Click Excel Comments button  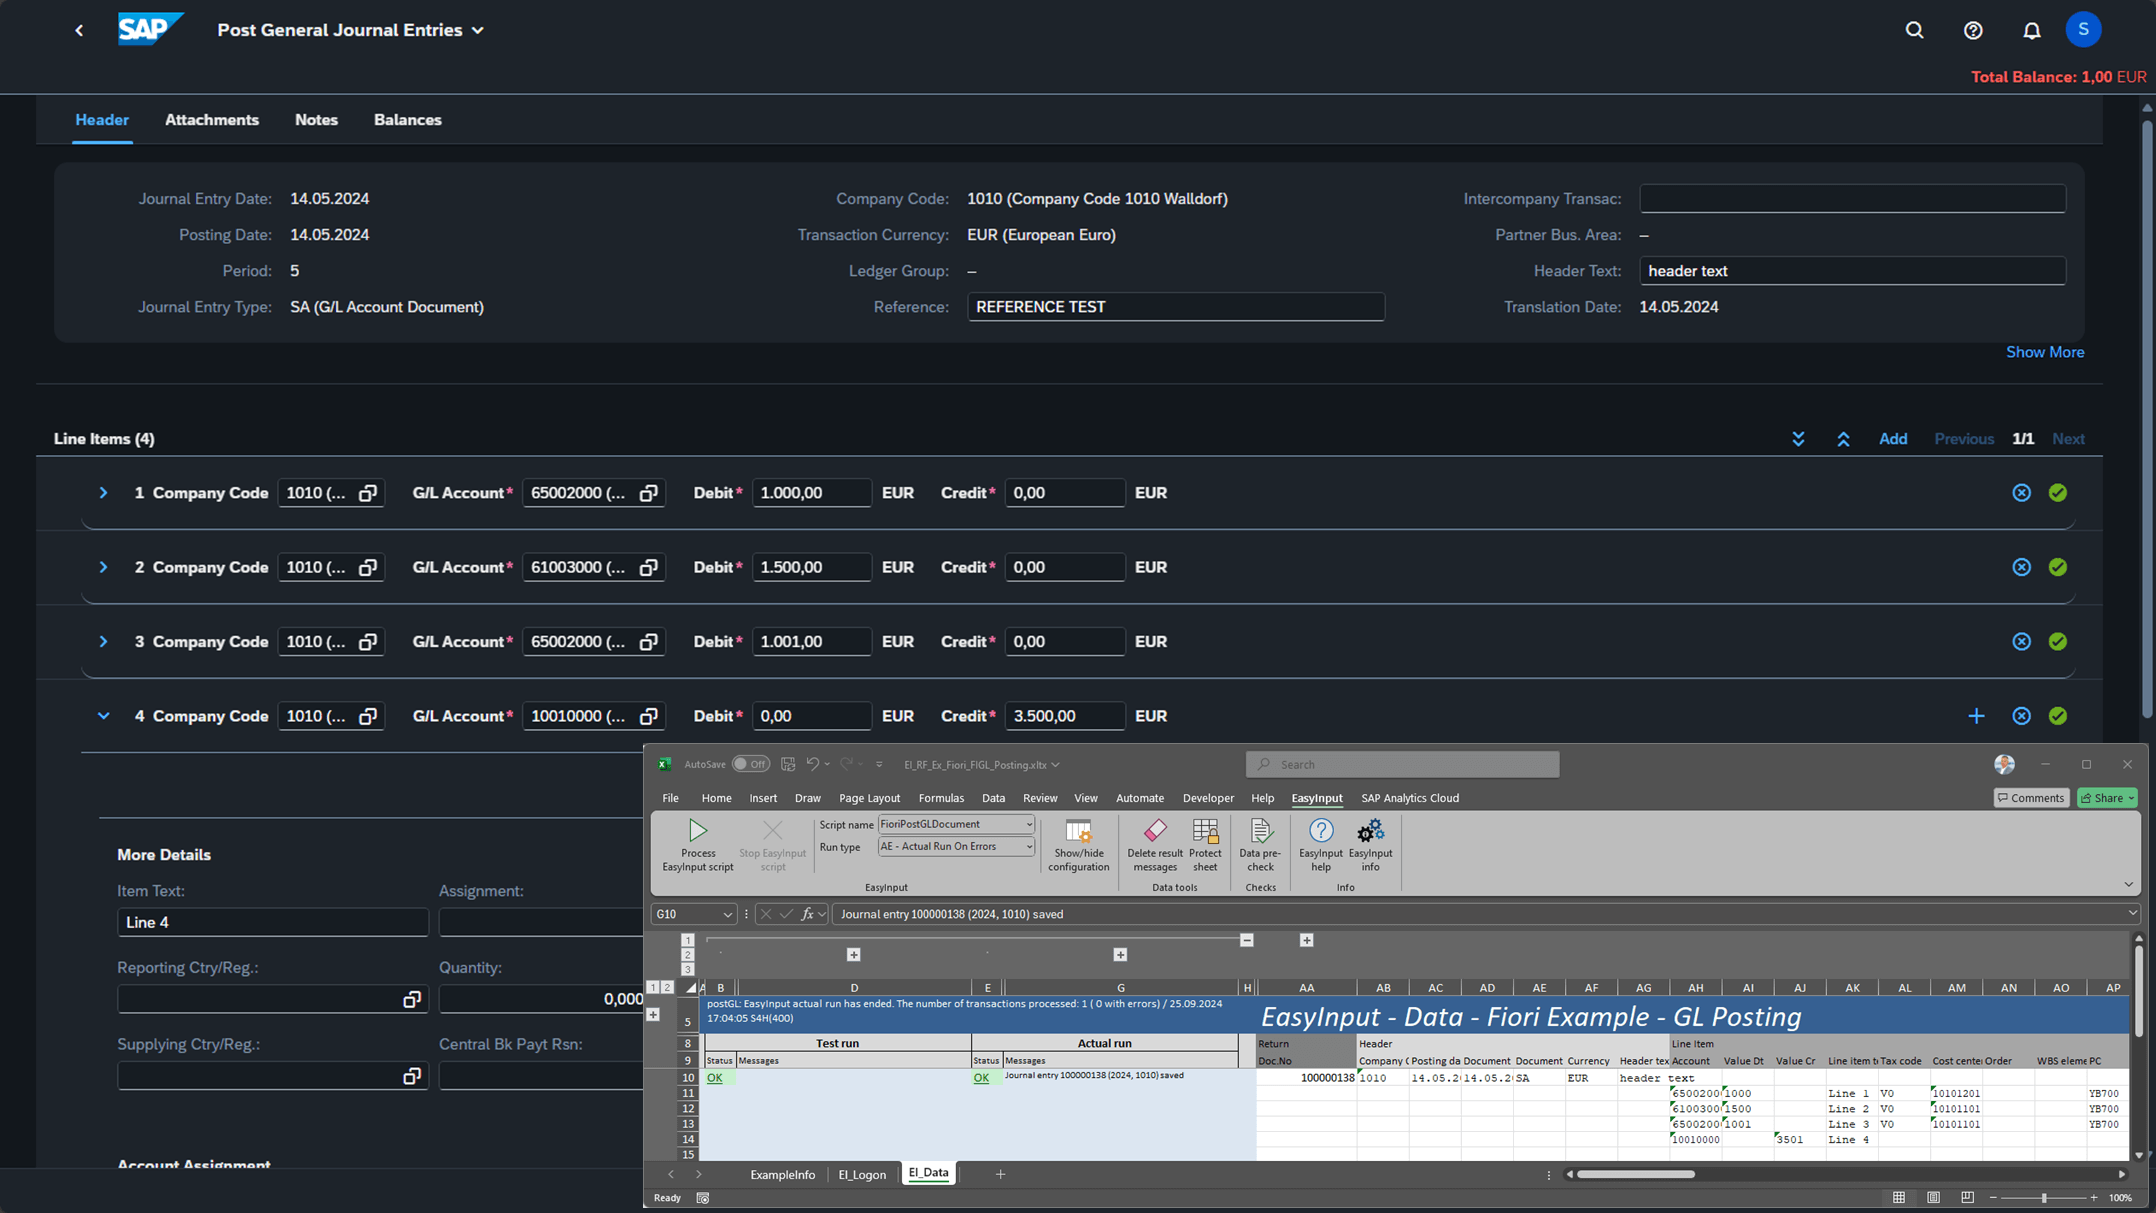2030,798
